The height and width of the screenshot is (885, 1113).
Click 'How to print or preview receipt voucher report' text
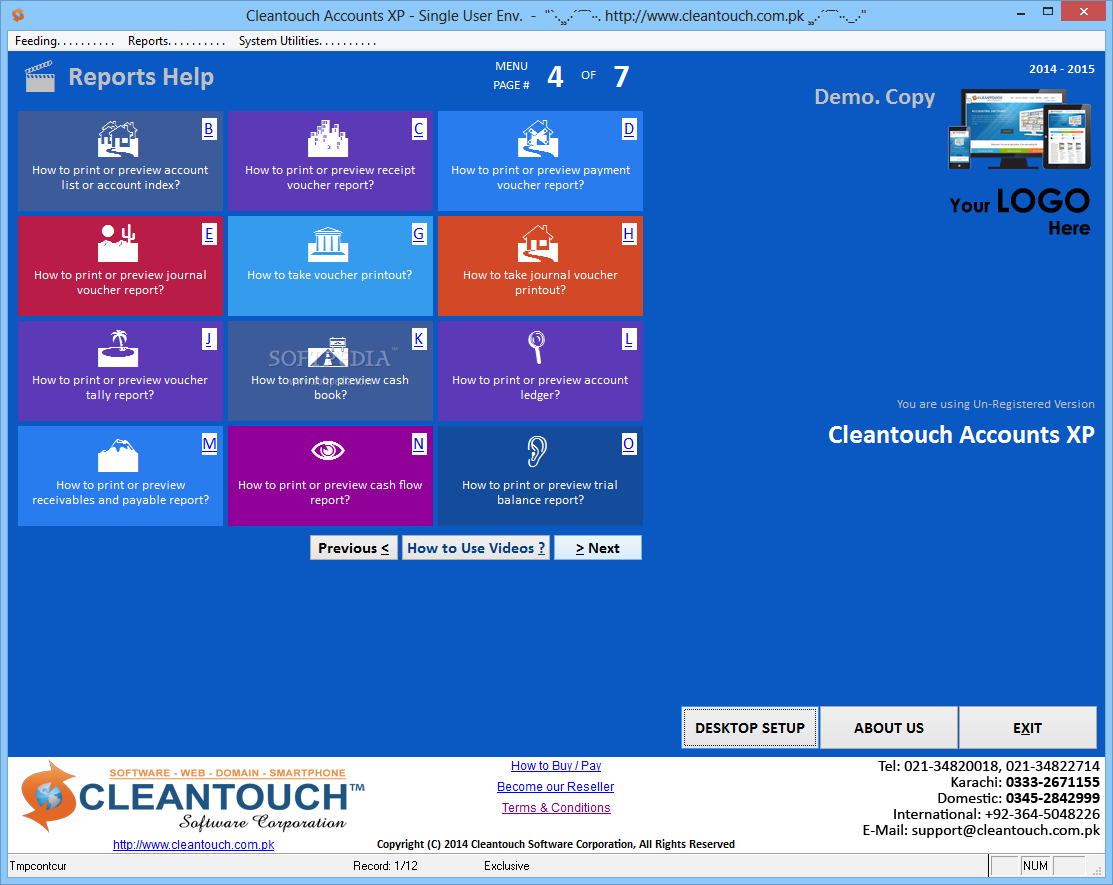tap(330, 177)
